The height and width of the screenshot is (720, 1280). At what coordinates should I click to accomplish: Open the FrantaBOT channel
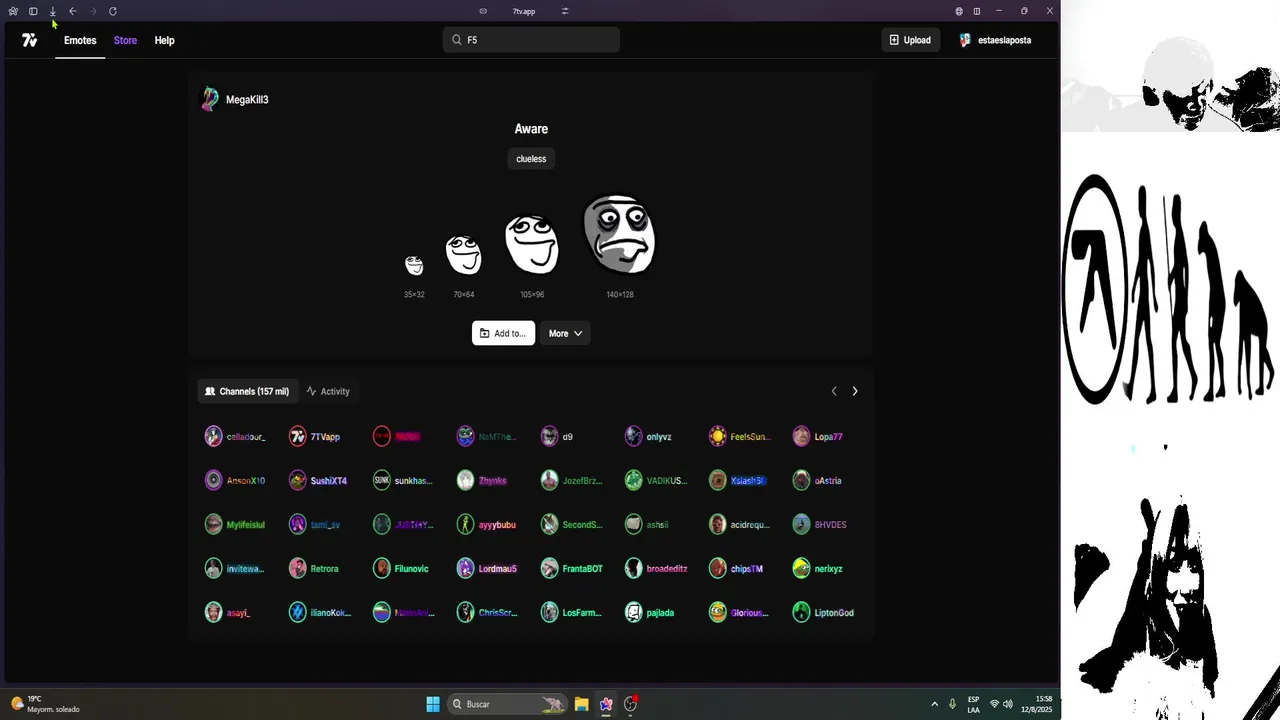(573, 568)
